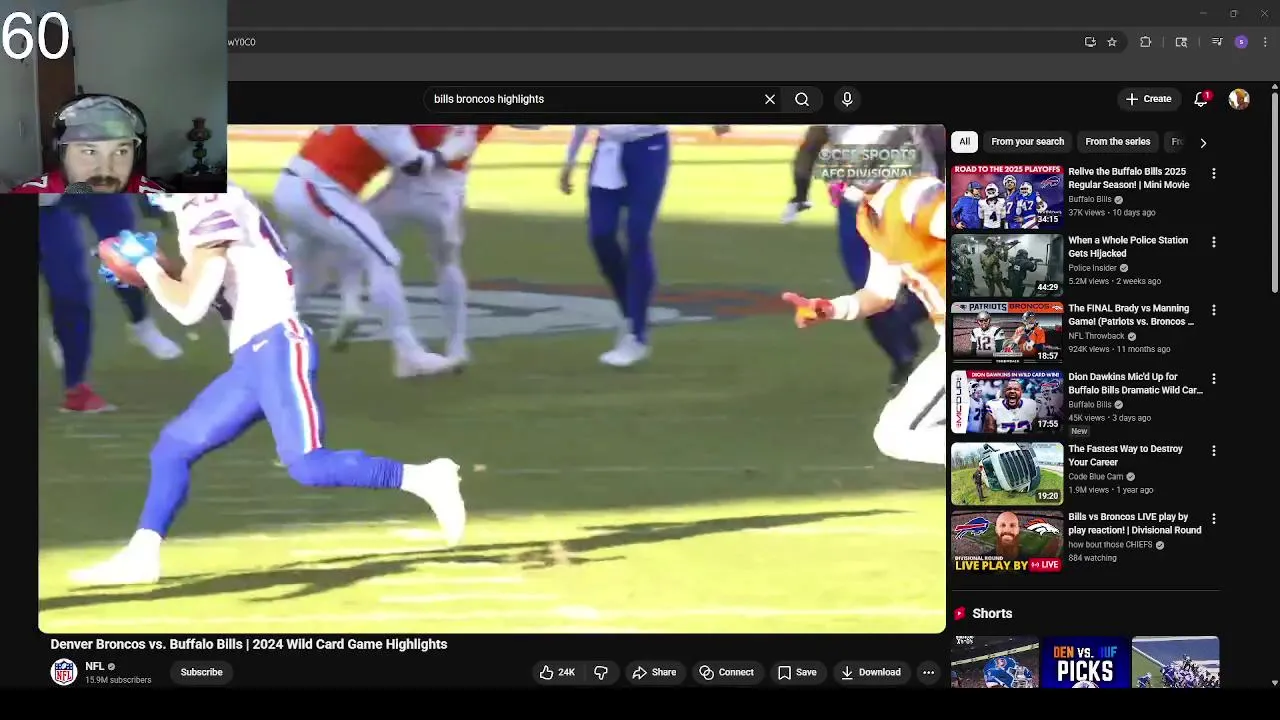The width and height of the screenshot is (1280, 720).
Task: Clear the search box with the X icon
Action: coord(770,99)
